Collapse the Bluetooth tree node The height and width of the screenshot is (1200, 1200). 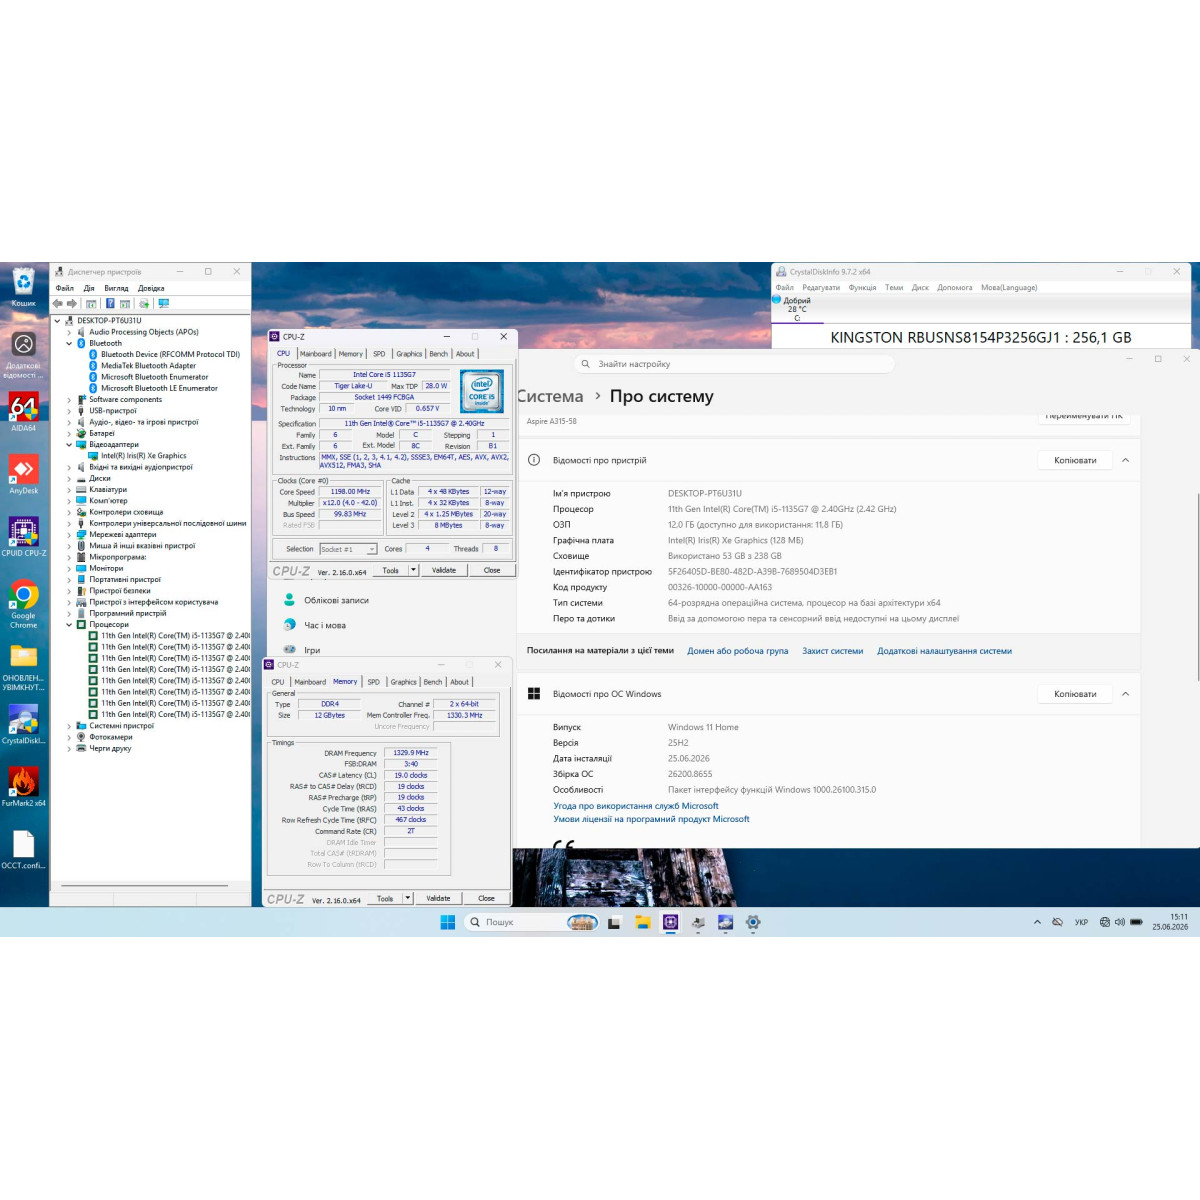tap(69, 343)
